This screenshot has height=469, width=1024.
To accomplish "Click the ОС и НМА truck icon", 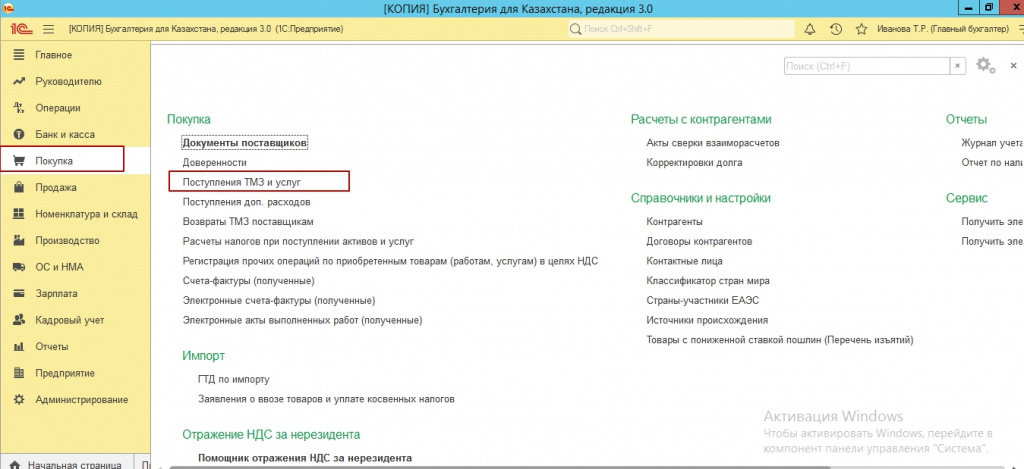I will pos(19,267).
